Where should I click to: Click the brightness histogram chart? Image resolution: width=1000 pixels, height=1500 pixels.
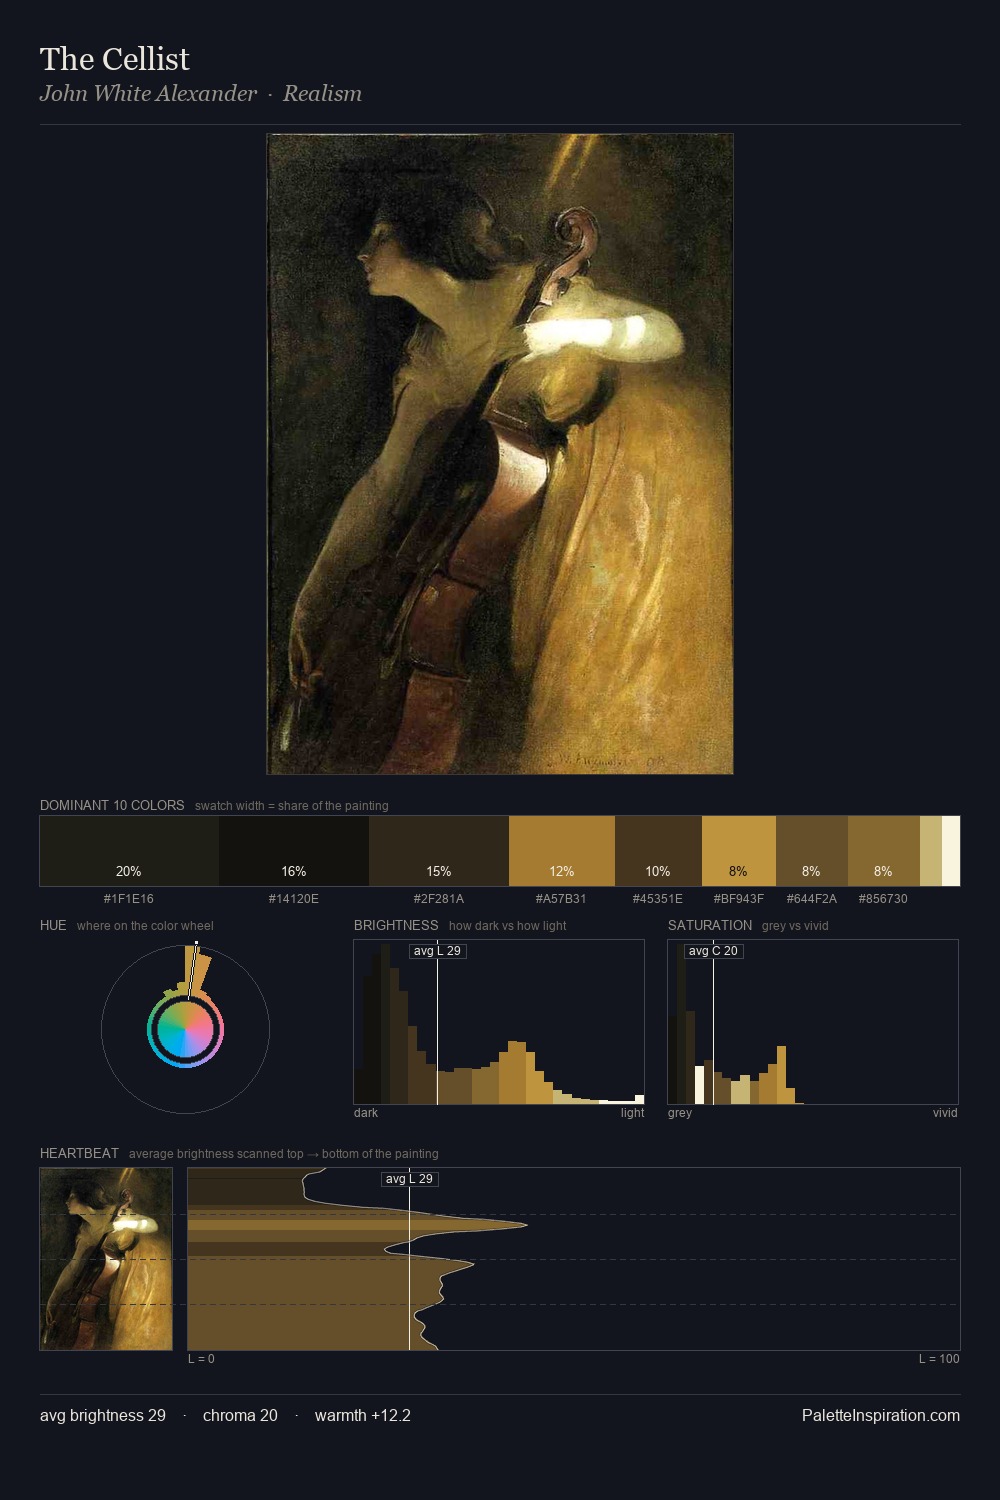tap(499, 1022)
